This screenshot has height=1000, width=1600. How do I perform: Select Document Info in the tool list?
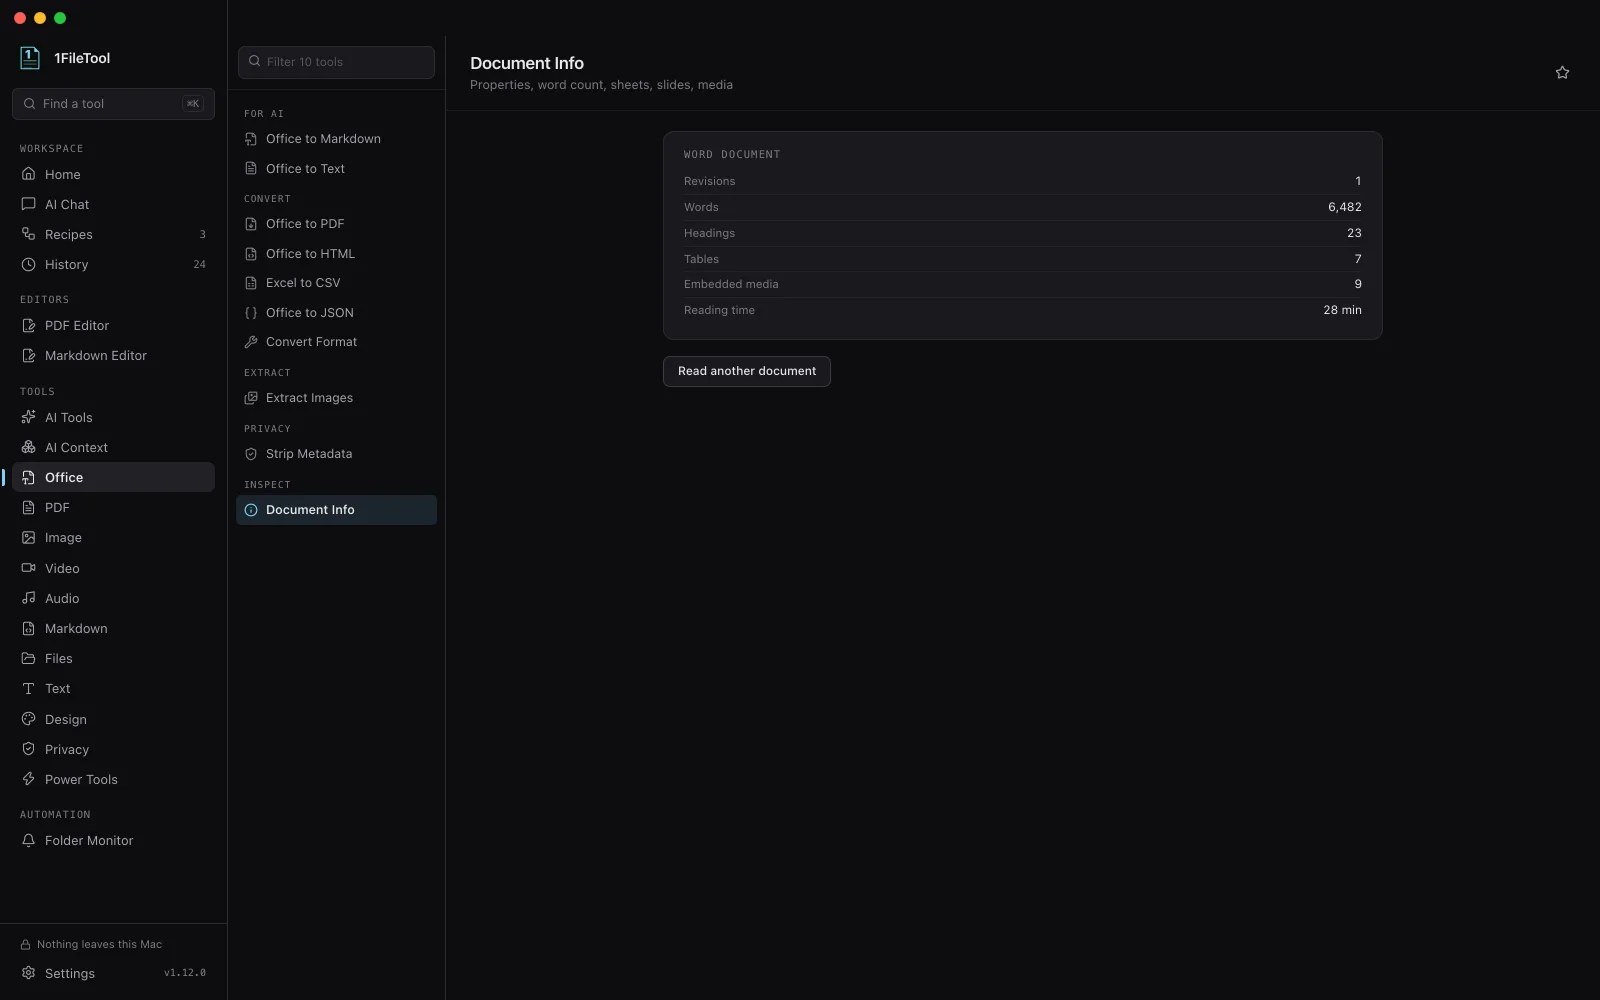(x=336, y=510)
